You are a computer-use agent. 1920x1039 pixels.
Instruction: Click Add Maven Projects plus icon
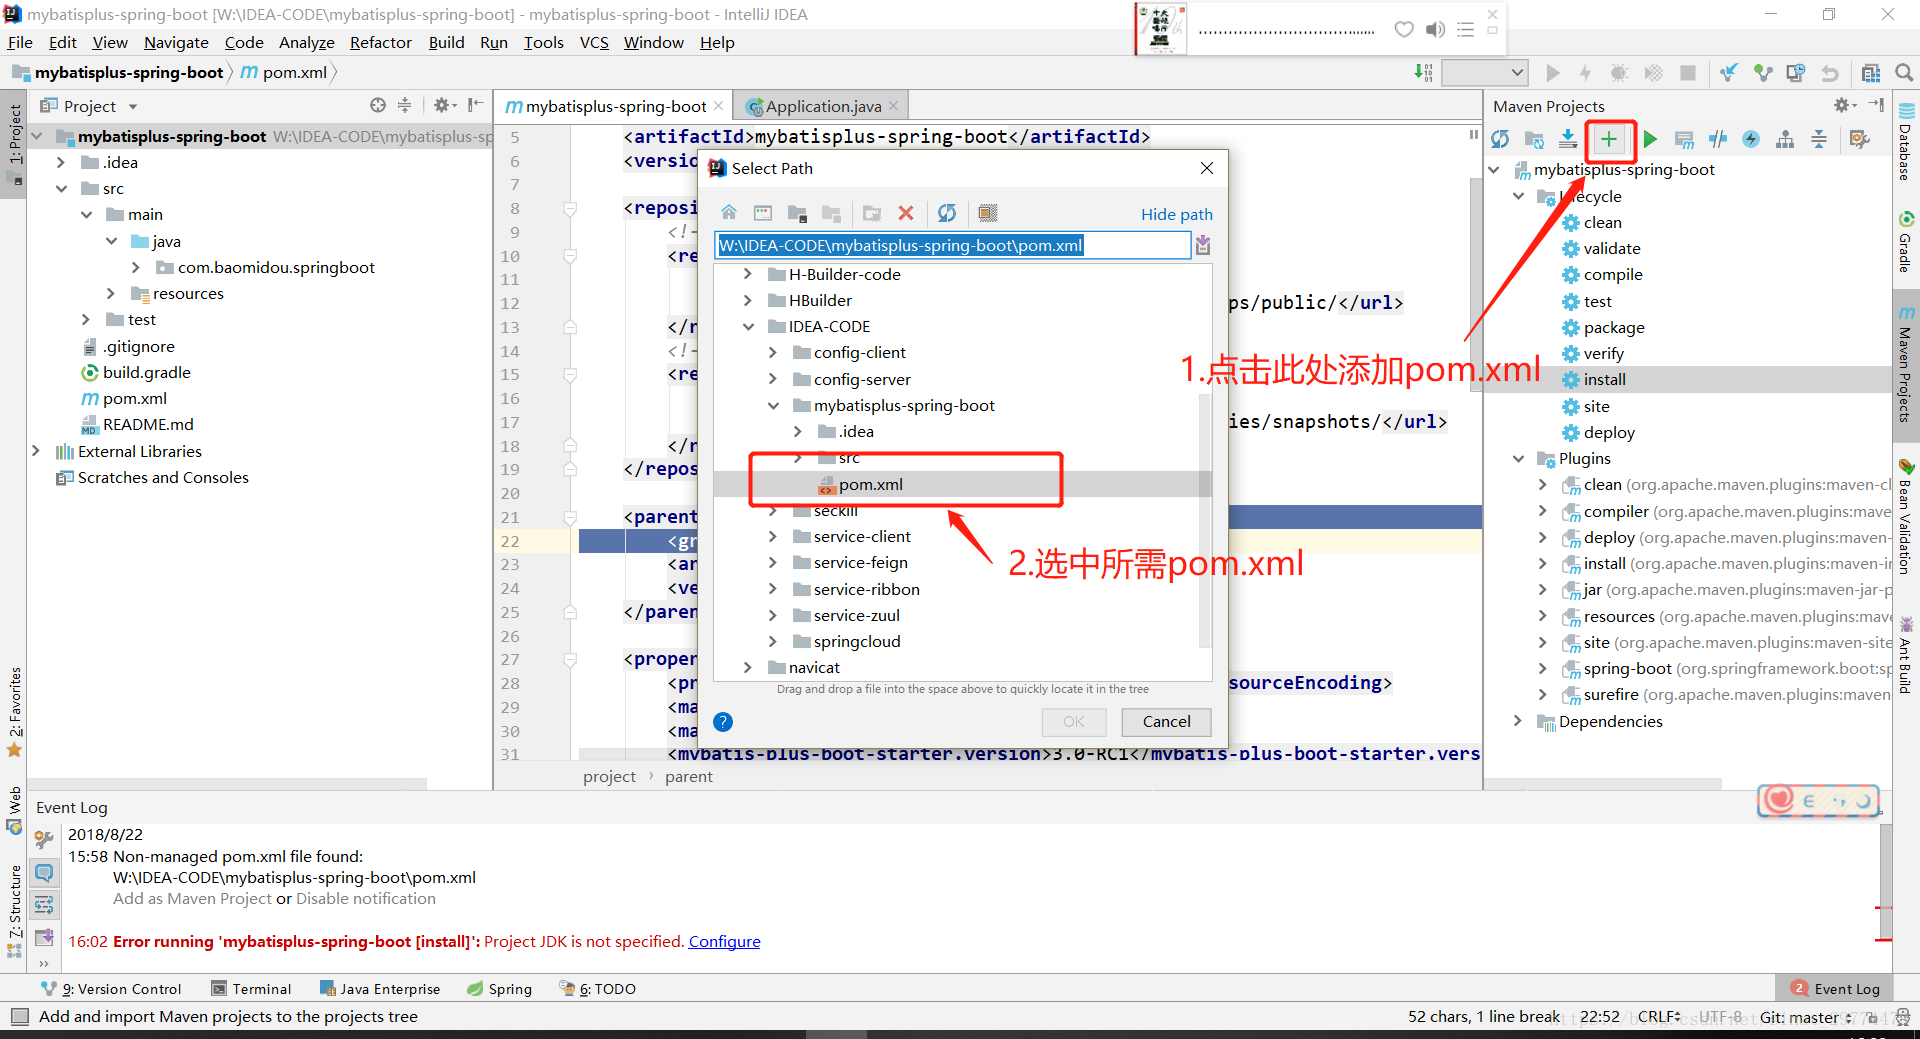(x=1608, y=140)
